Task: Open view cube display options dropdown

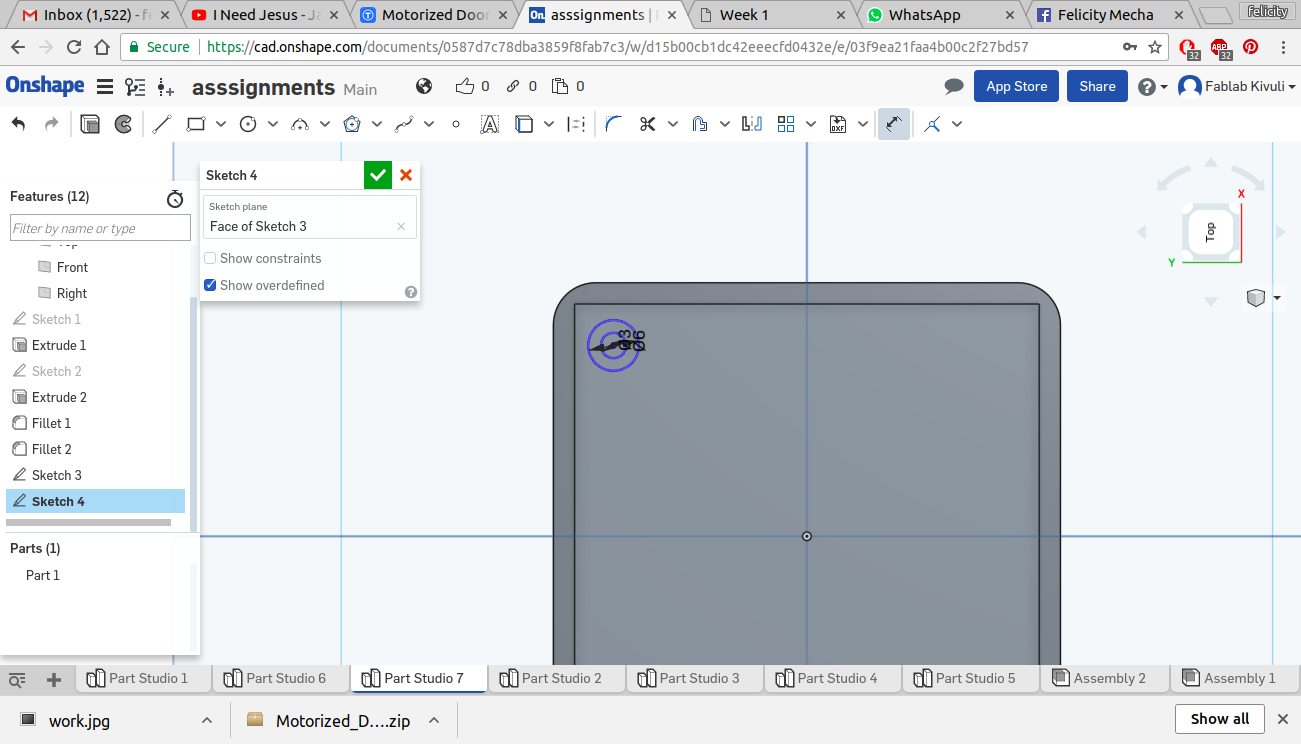Action: pyautogui.click(x=1277, y=298)
